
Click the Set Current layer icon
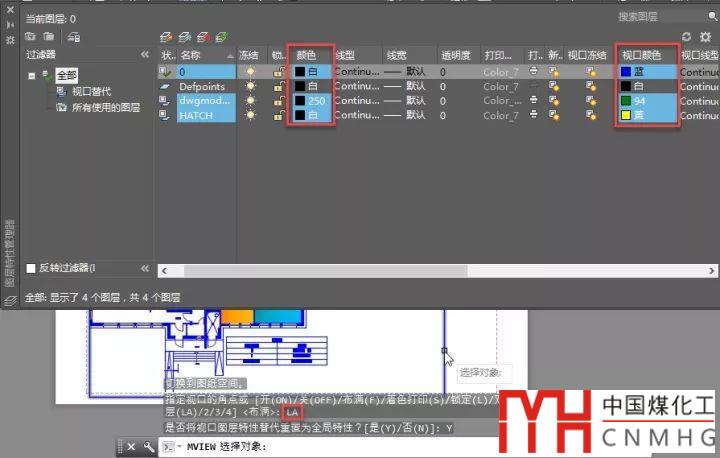pyautogui.click(x=220, y=37)
